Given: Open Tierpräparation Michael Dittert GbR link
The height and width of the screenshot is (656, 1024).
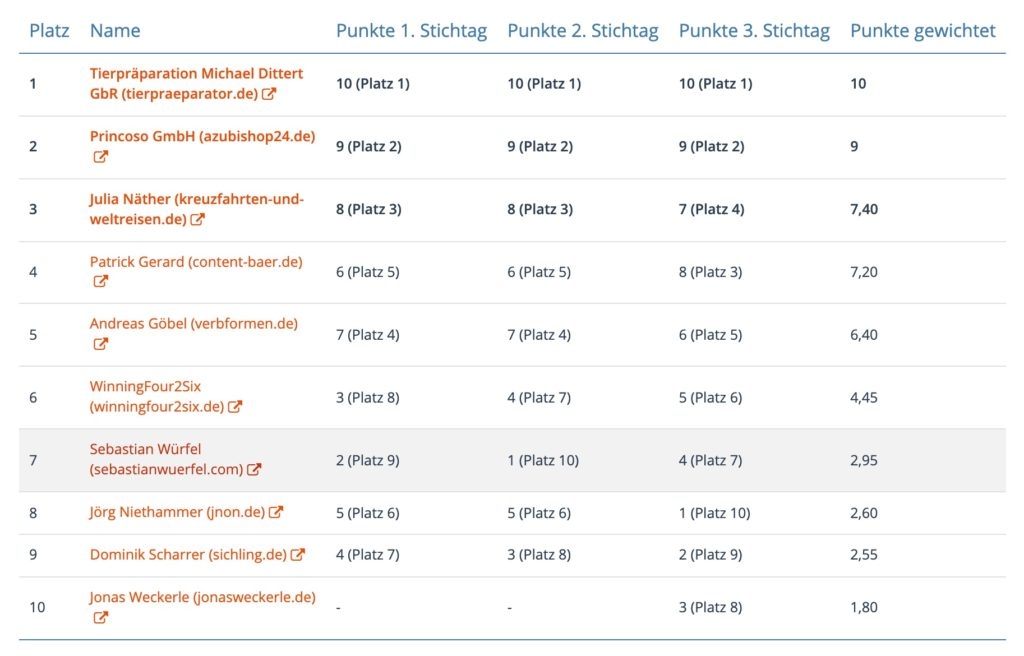Looking at the screenshot, I should [196, 84].
